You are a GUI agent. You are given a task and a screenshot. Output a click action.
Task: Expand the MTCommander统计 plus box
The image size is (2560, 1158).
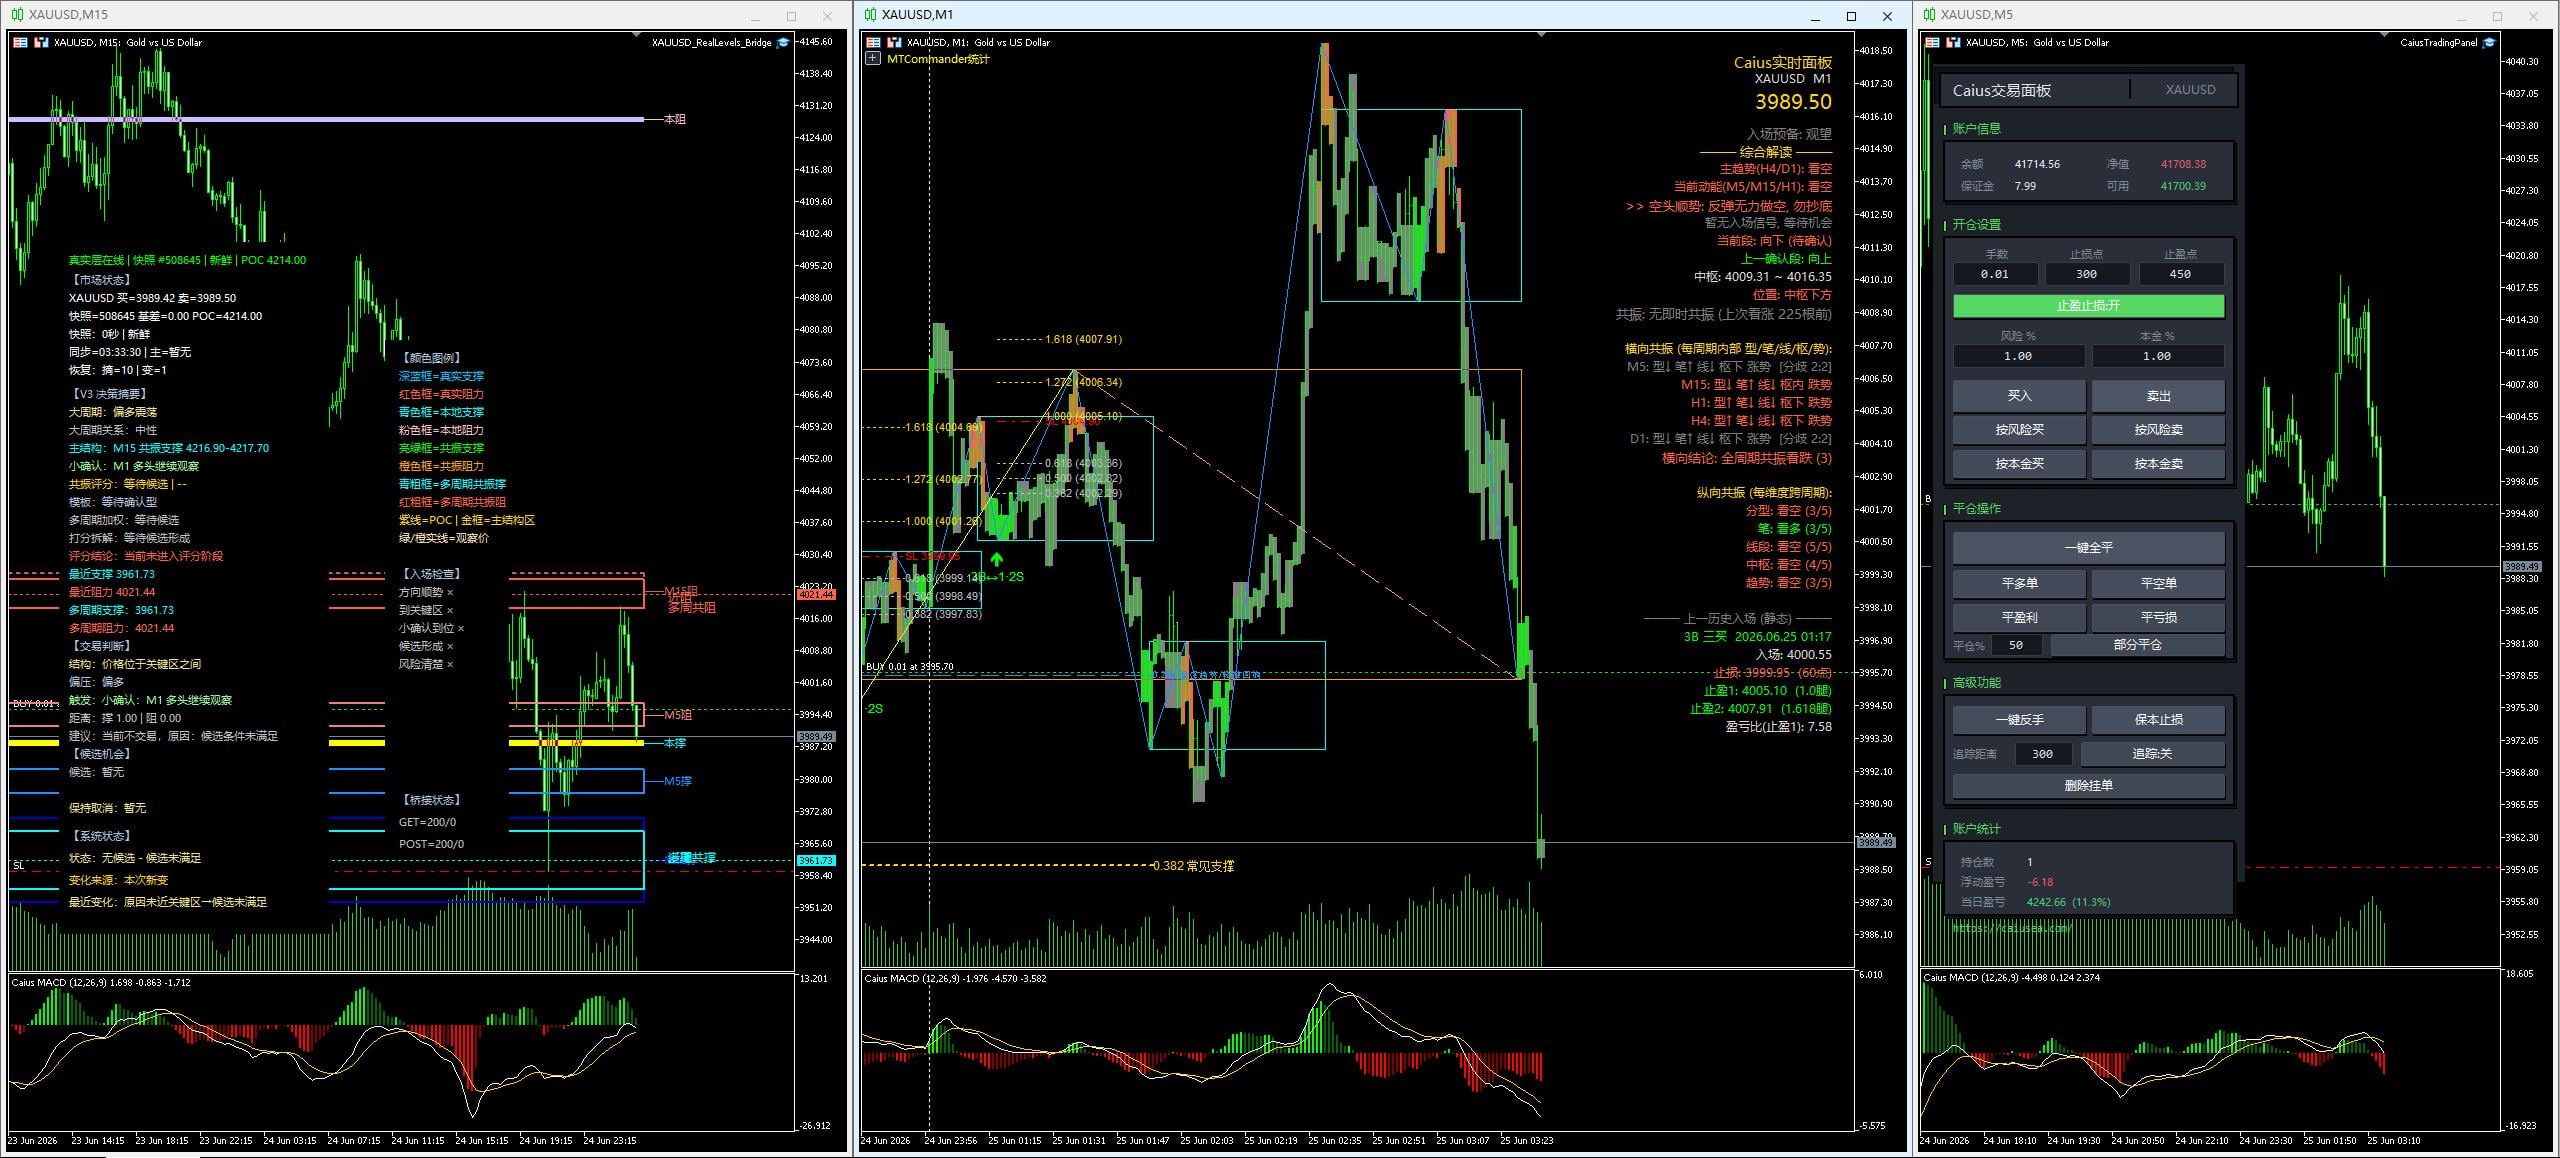(x=873, y=59)
